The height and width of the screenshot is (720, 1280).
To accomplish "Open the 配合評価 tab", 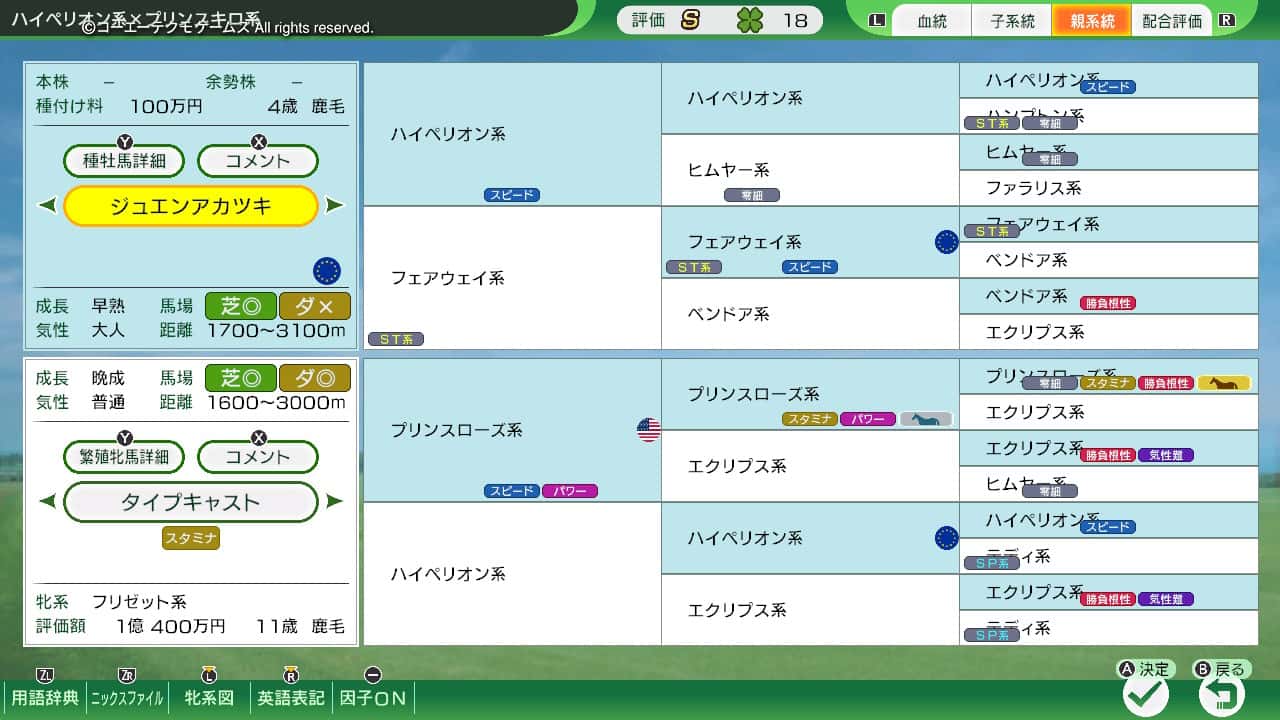I will [1171, 21].
